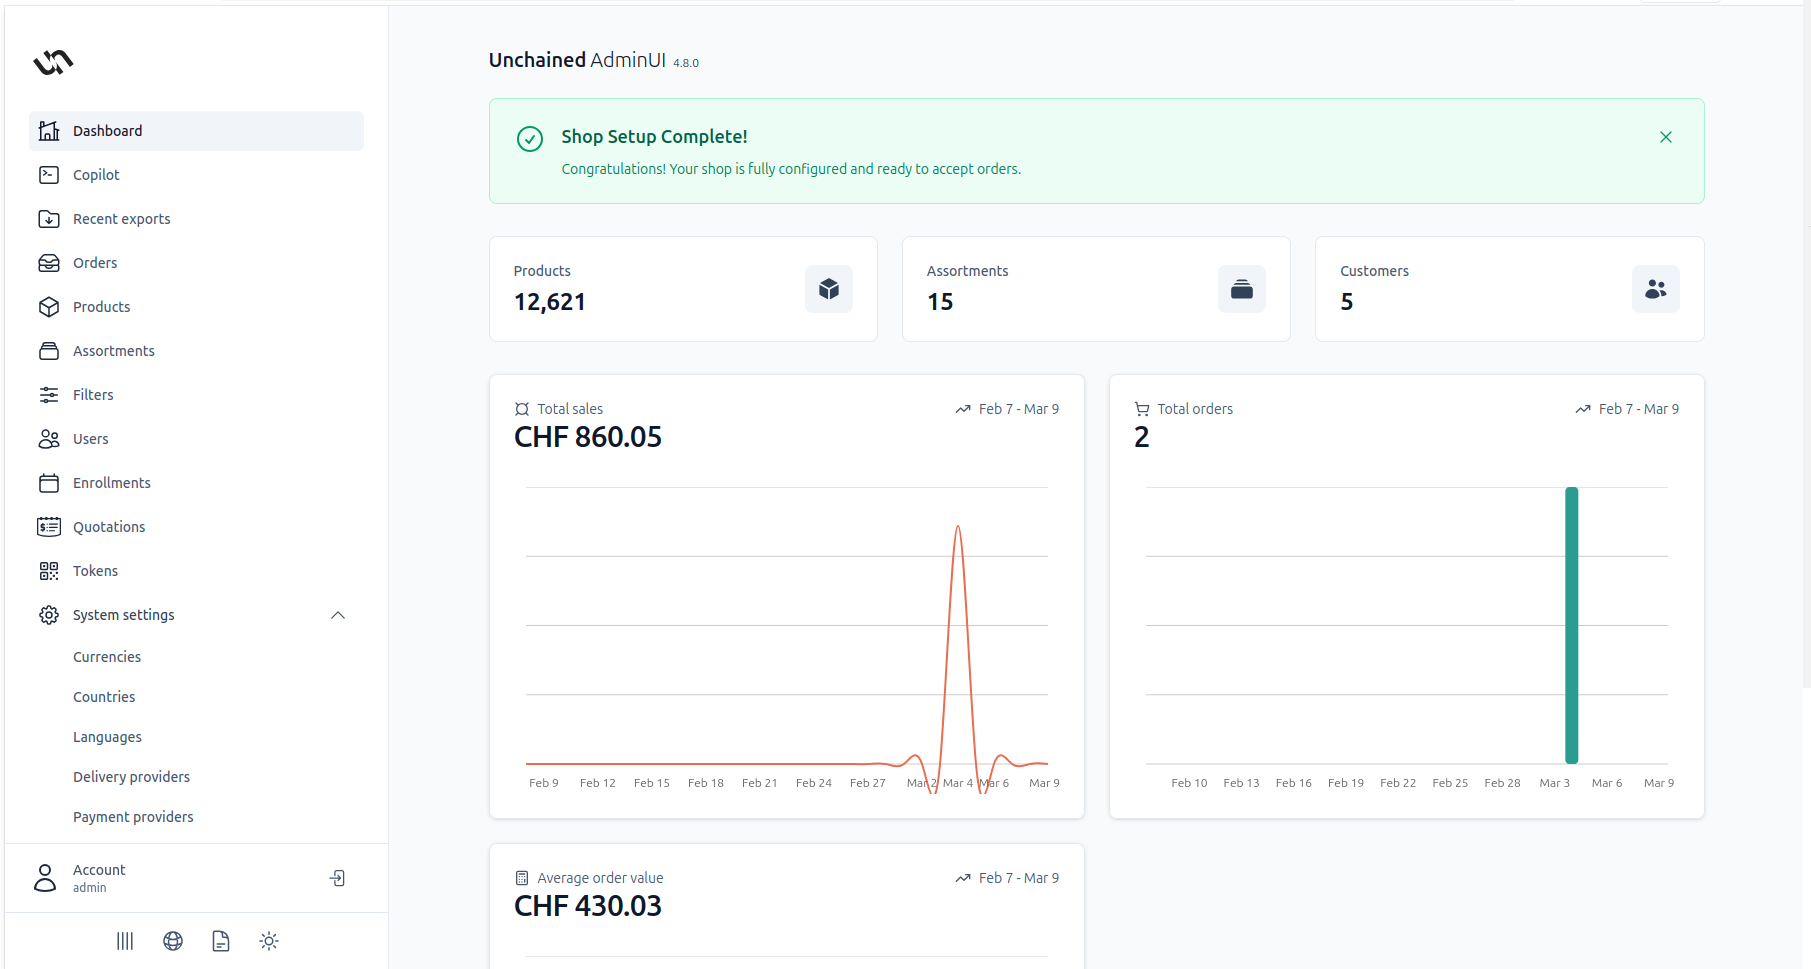
Task: Open Countries settings
Action: [104, 697]
